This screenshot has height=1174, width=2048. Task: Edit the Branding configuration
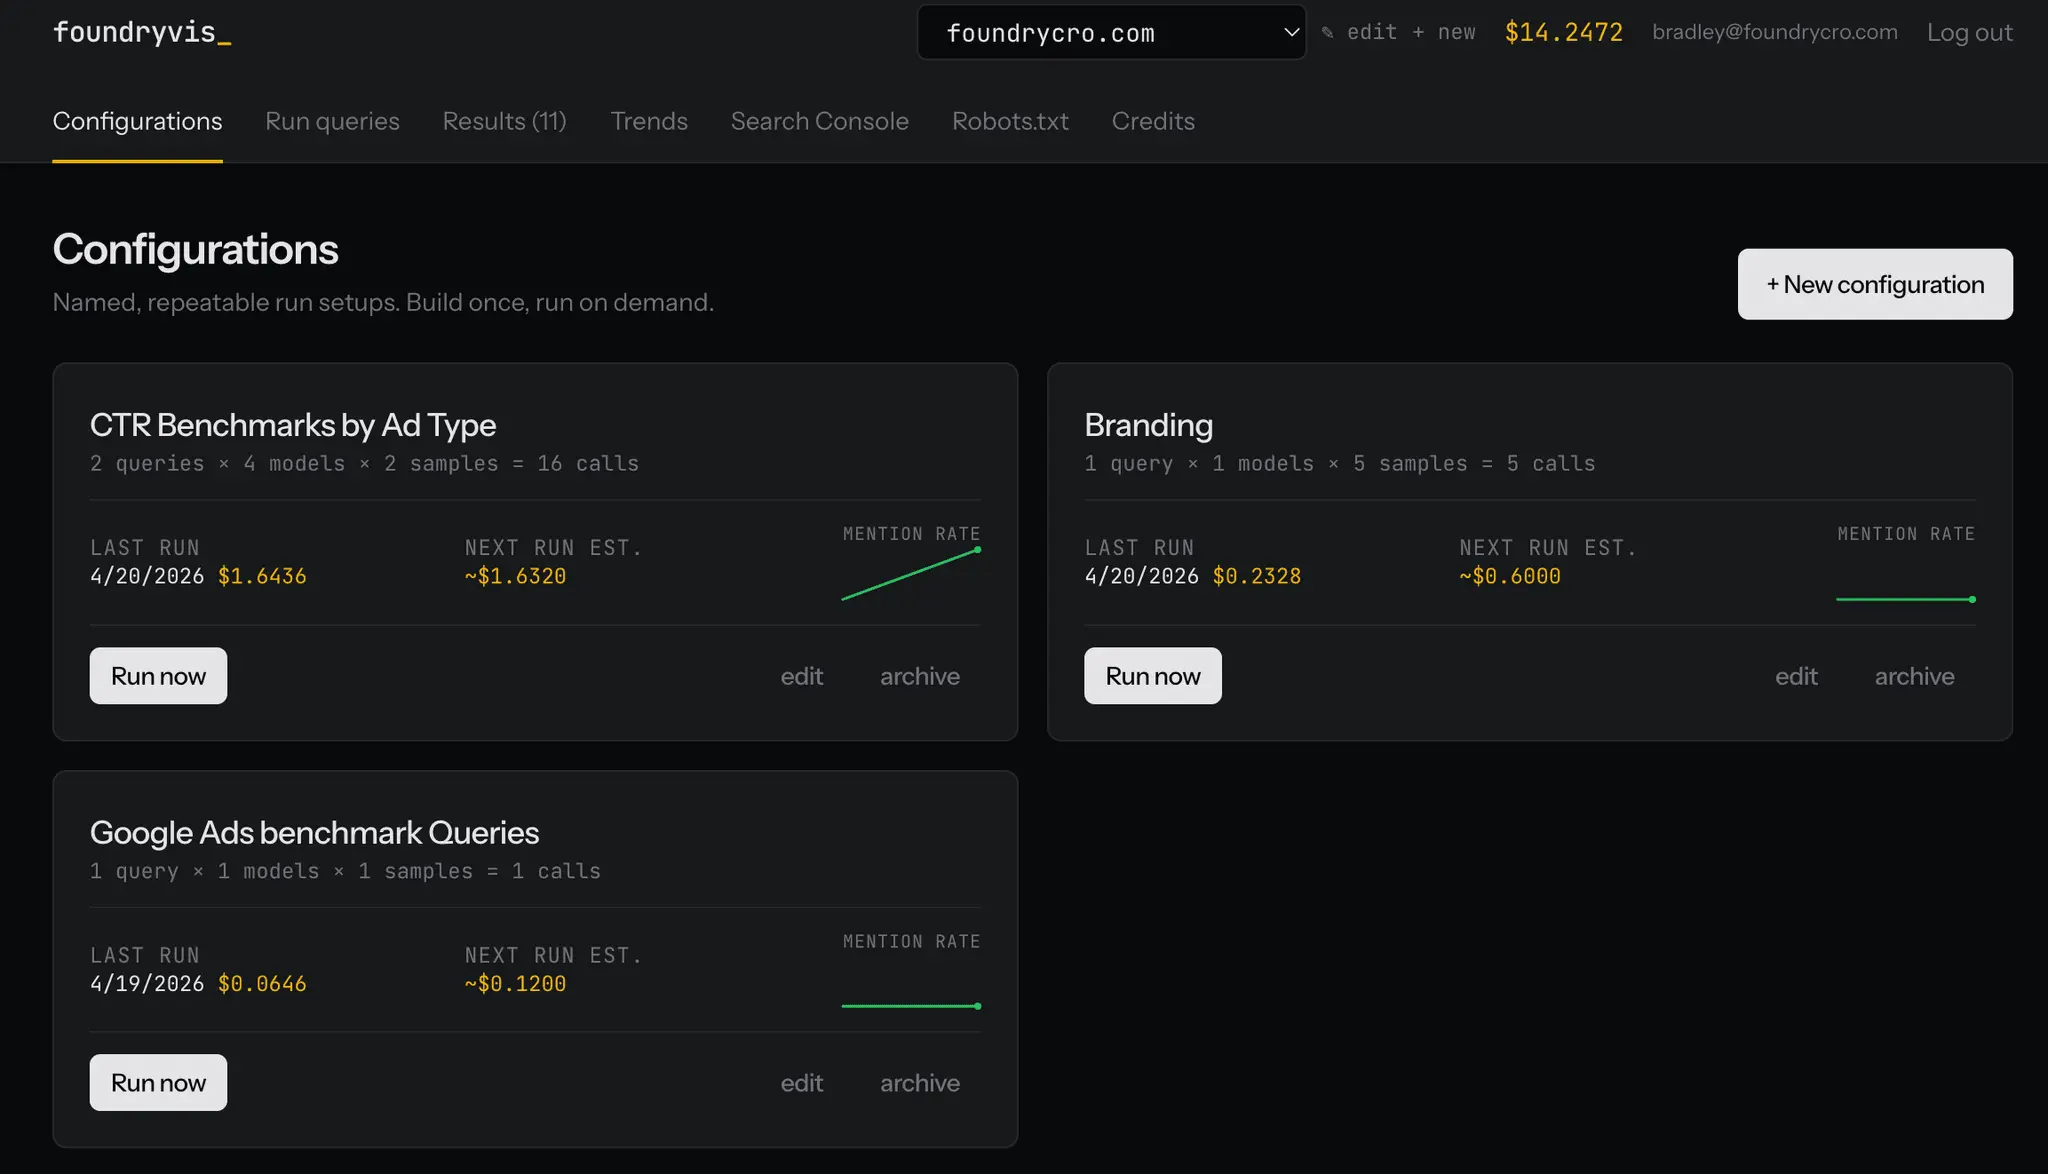coord(1797,676)
